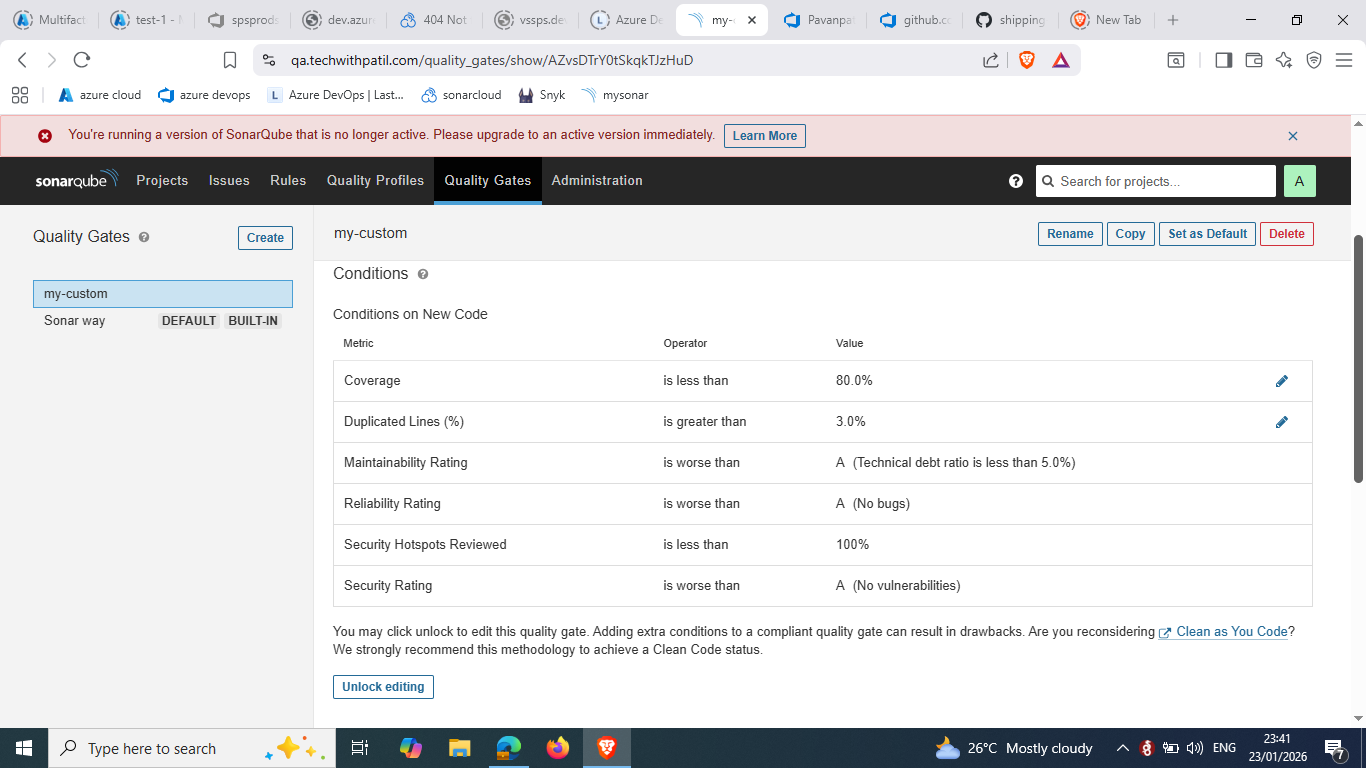Viewport: 1366px width, 768px height.
Task: Open the Administration menu
Action: (596, 181)
